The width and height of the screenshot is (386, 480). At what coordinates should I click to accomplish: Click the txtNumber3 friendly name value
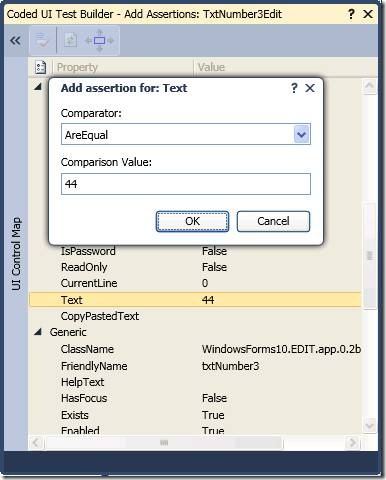(x=230, y=366)
